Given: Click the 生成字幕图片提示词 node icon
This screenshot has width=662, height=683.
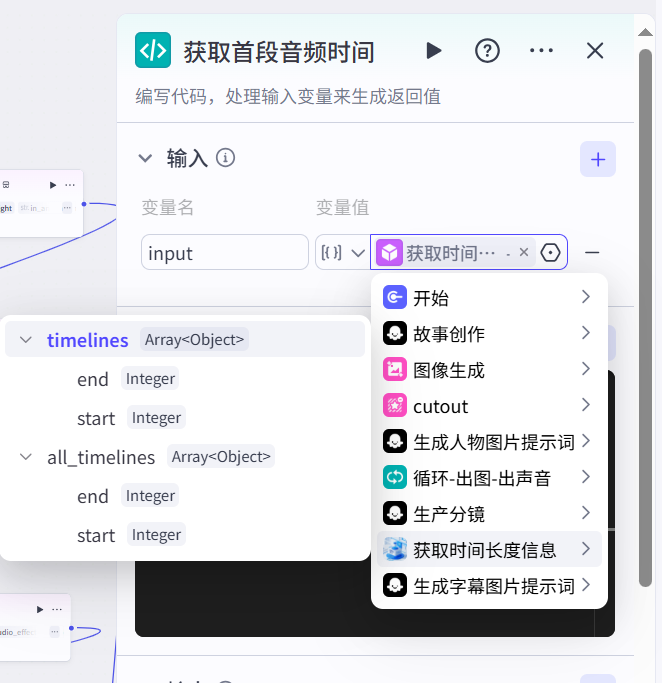Looking at the screenshot, I should point(395,585).
